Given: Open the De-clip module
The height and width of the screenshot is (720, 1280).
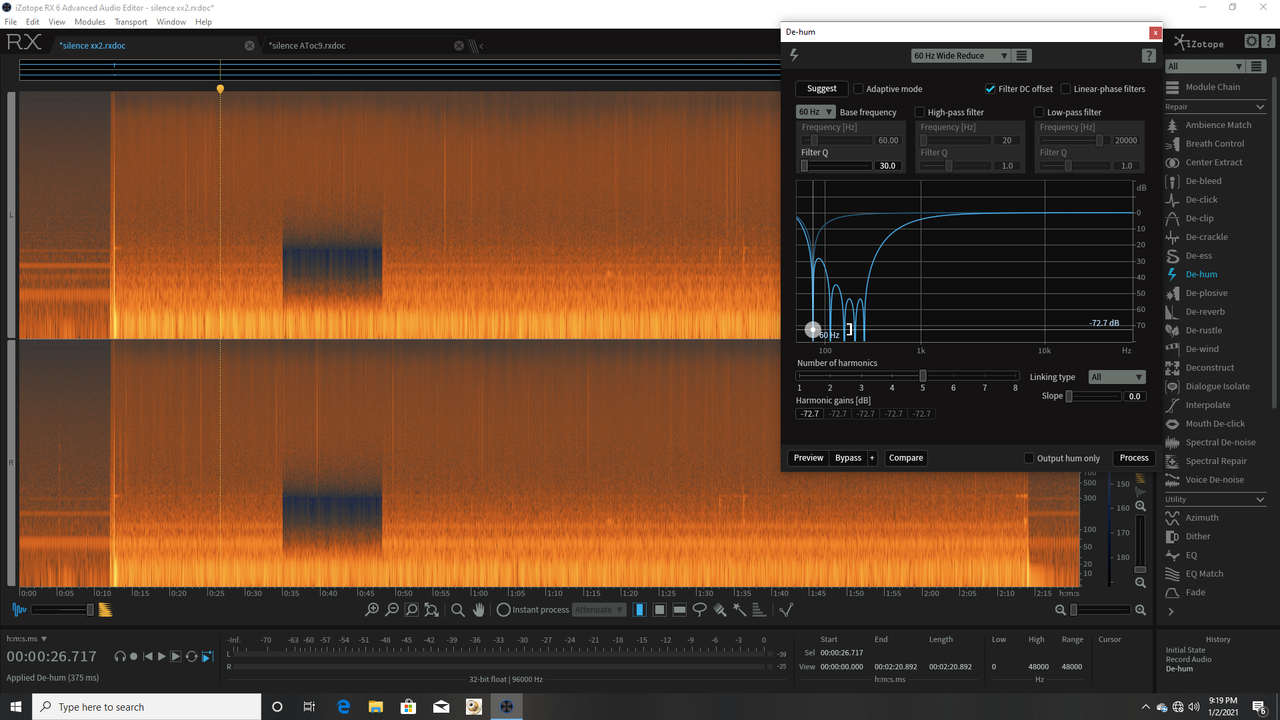Looking at the screenshot, I should click(1191, 218).
